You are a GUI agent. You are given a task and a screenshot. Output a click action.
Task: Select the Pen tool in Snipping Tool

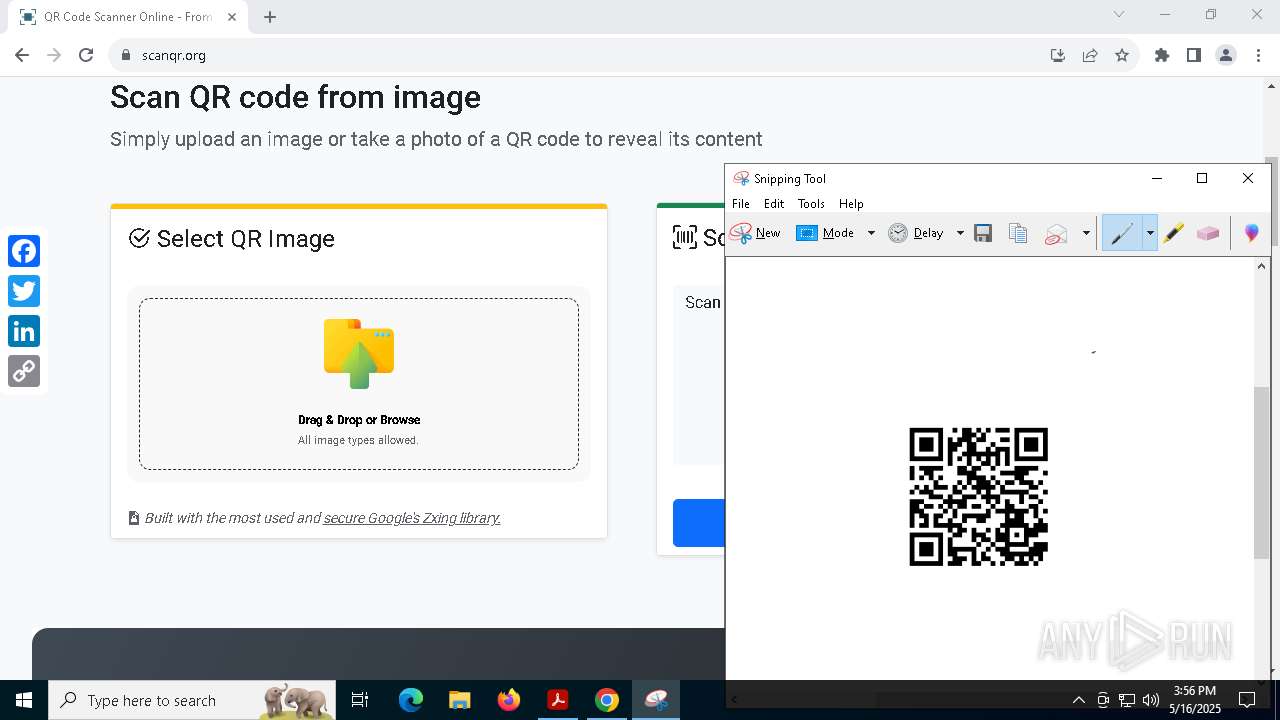click(1122, 233)
